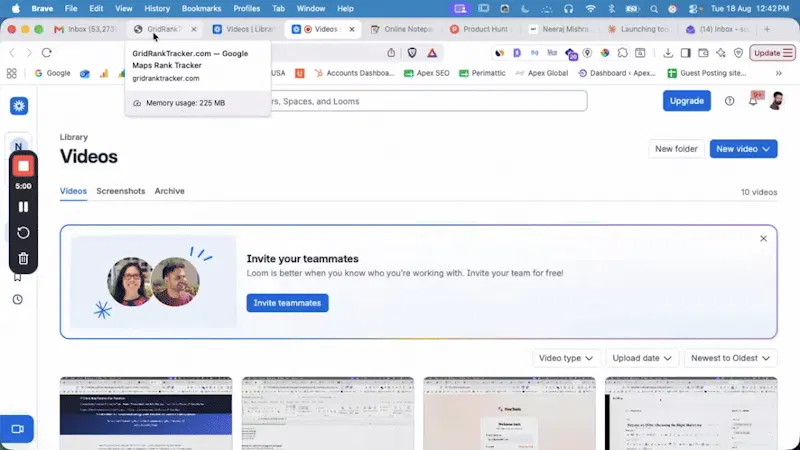
Task: Switch to the Gmail Inbox browser tab
Action: coord(85,30)
